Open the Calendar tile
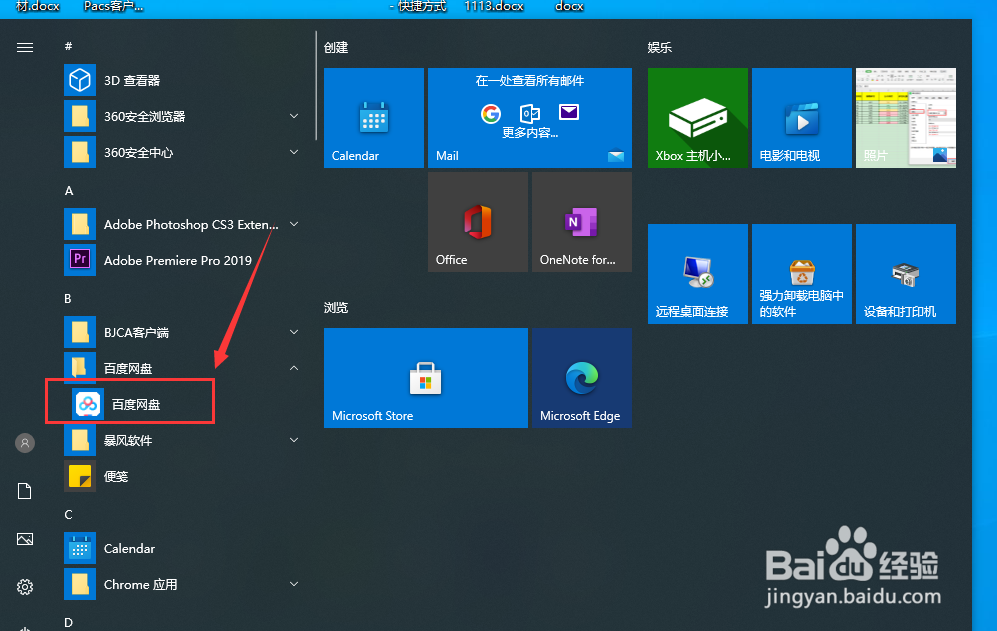Image resolution: width=997 pixels, height=631 pixels. tap(374, 118)
